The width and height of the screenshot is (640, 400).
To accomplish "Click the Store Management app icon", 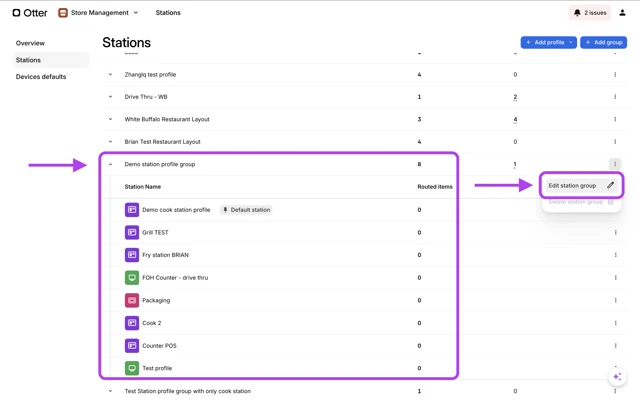I will coord(63,13).
